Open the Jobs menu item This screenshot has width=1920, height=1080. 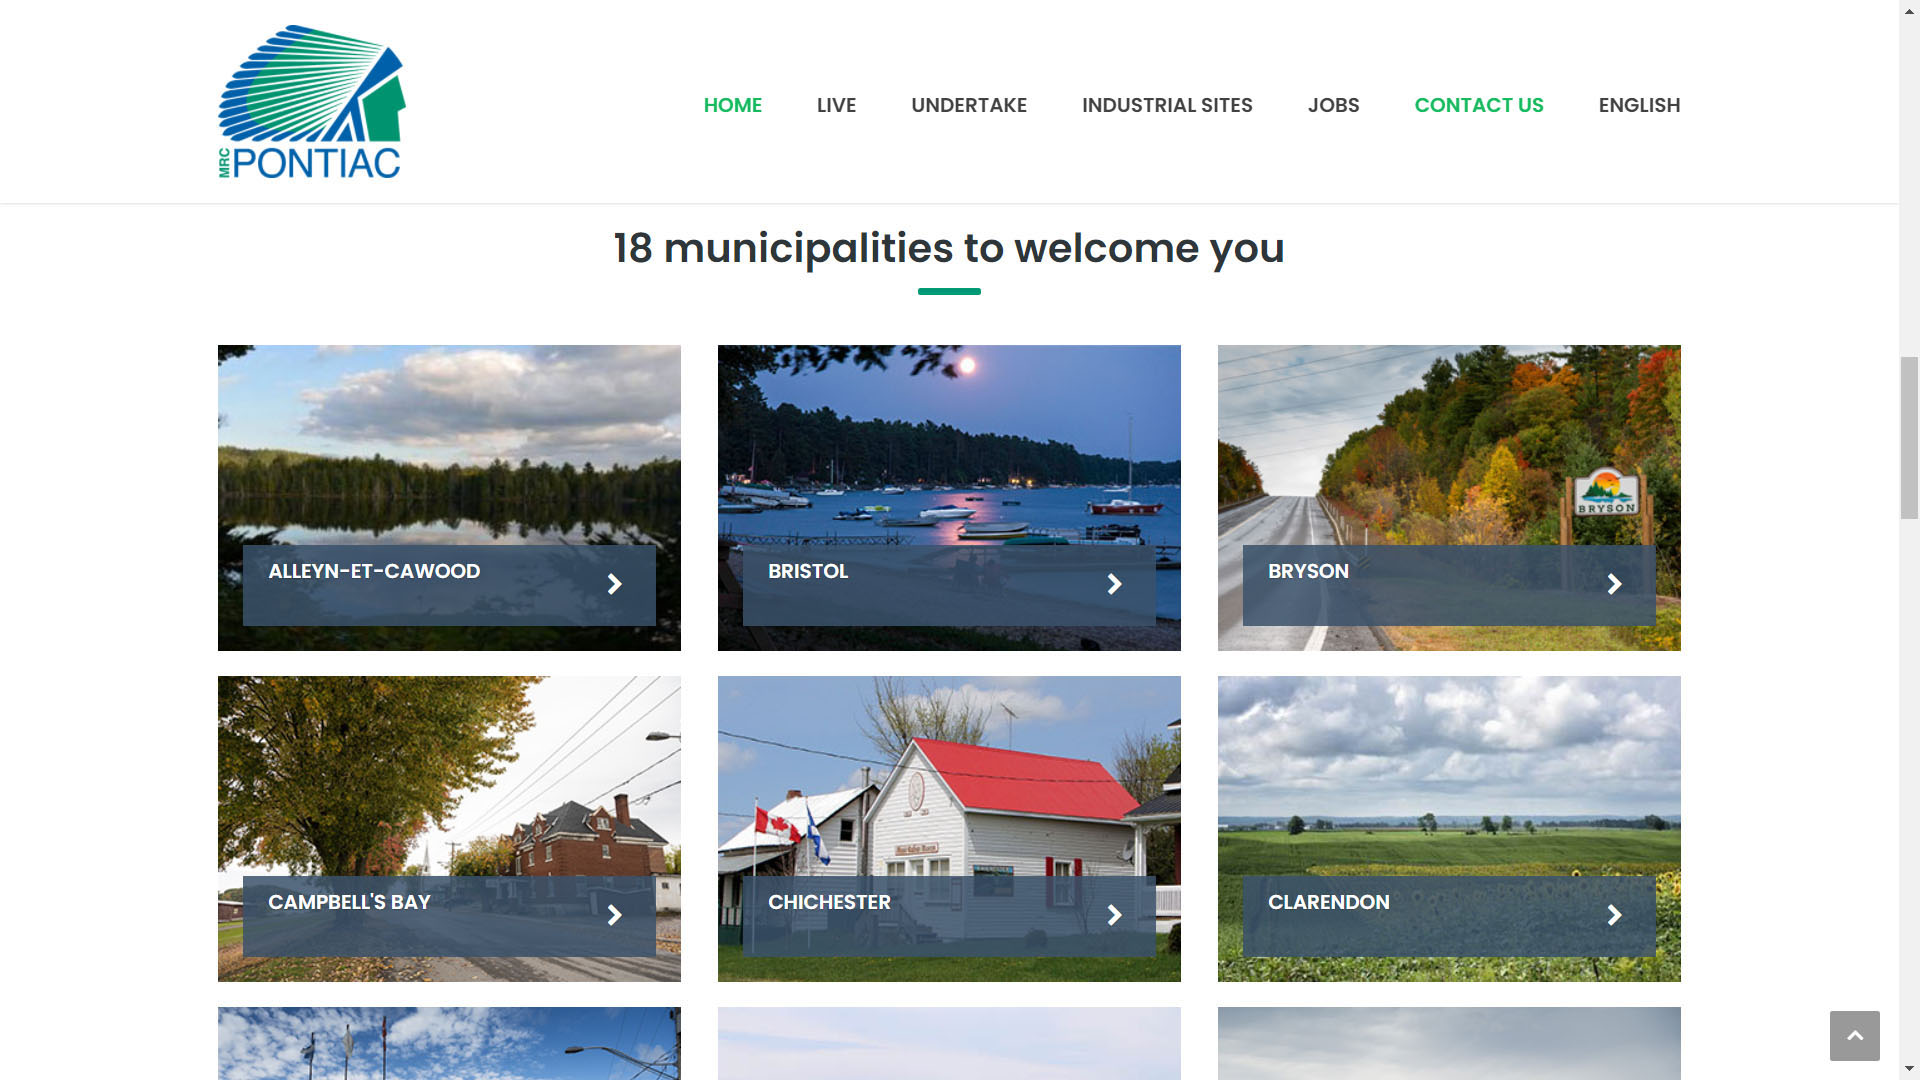1333,105
